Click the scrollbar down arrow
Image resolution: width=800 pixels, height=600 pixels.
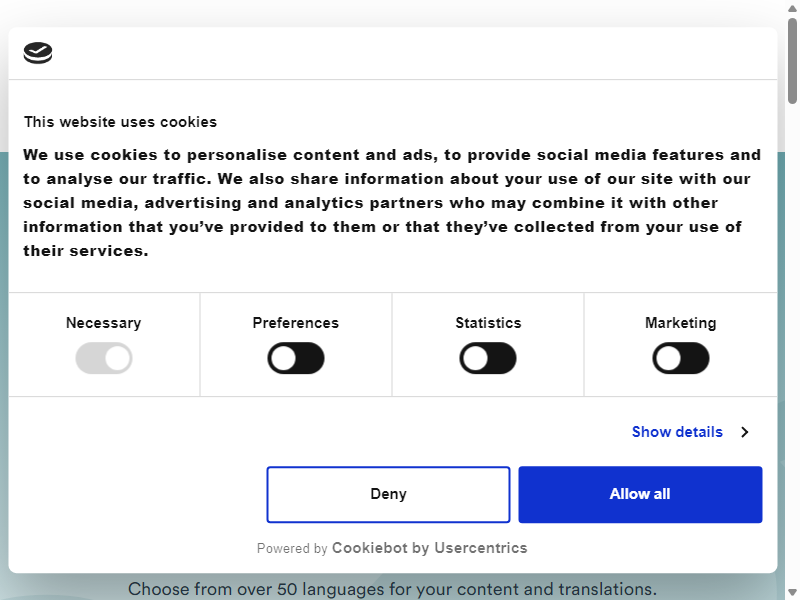pyautogui.click(x=792, y=592)
